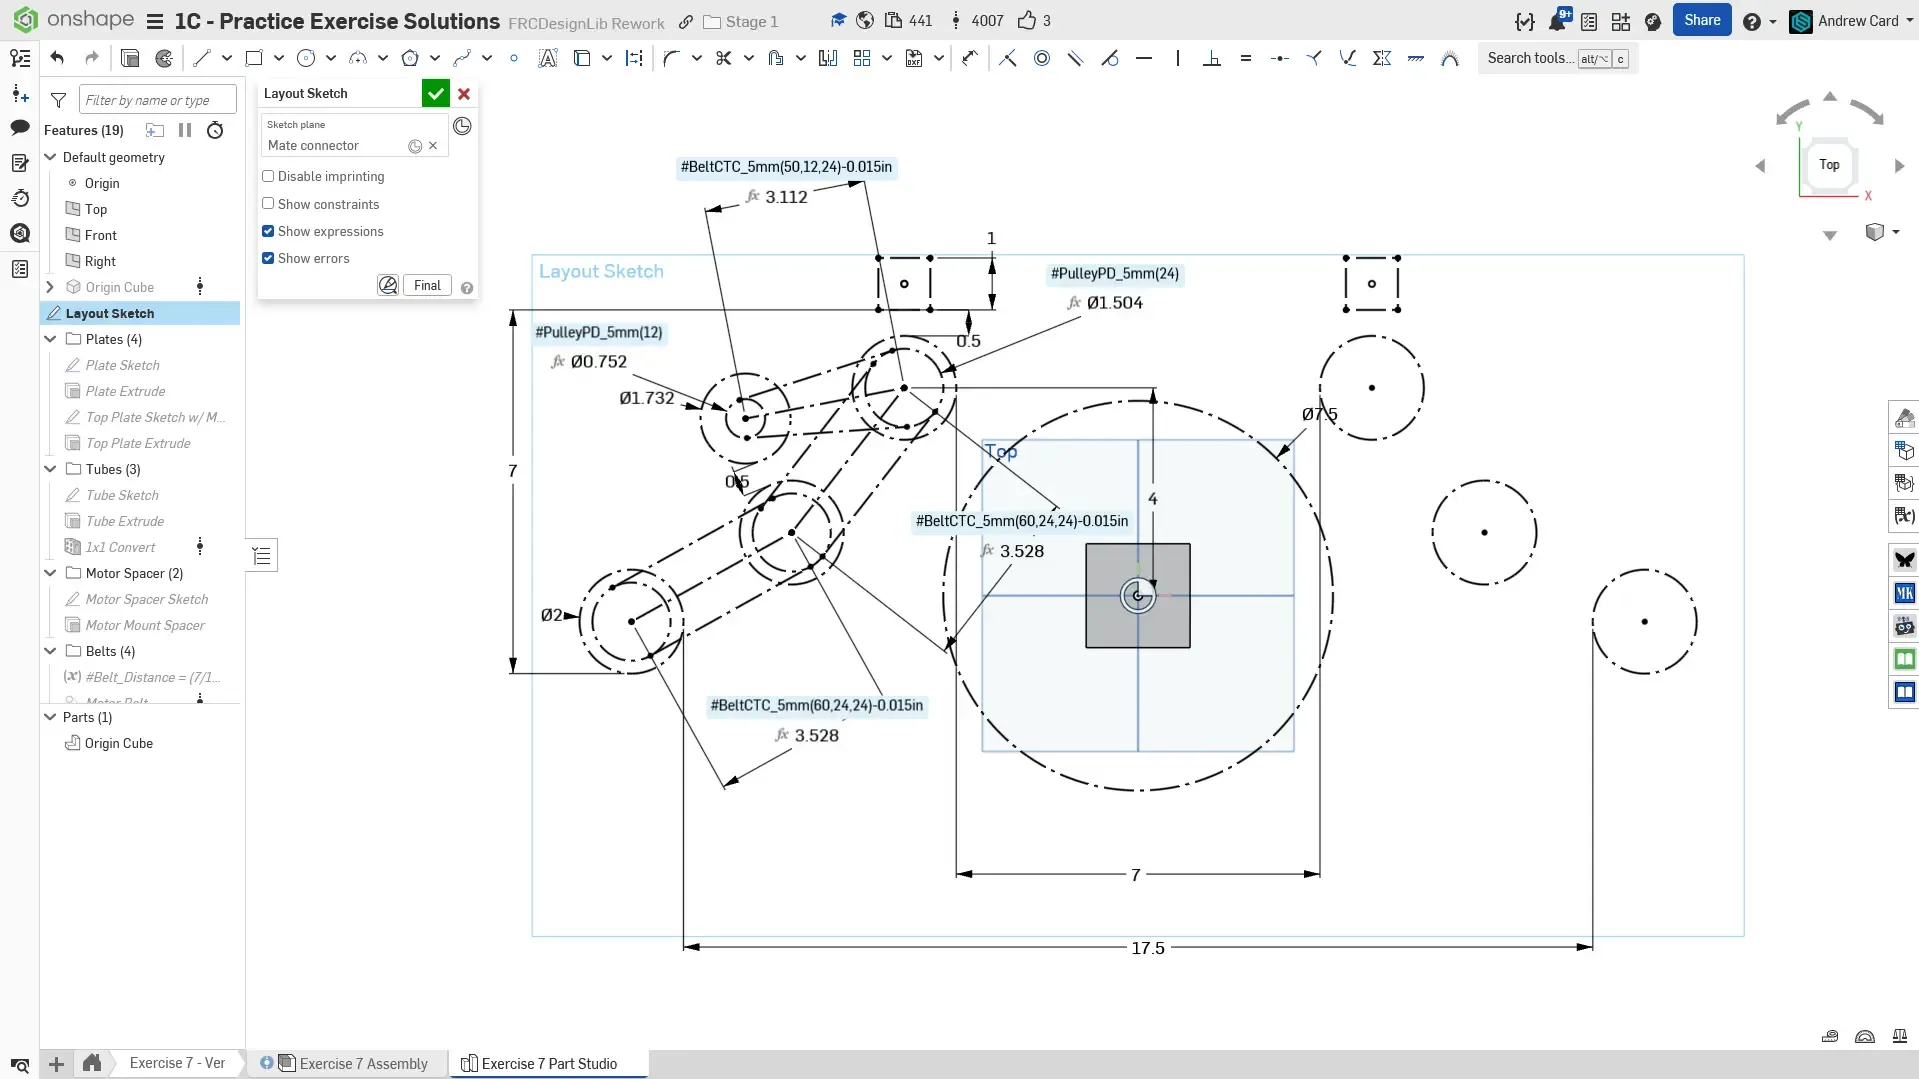Click the Top face of view cube
The image size is (1919, 1079).
pos(1829,165)
